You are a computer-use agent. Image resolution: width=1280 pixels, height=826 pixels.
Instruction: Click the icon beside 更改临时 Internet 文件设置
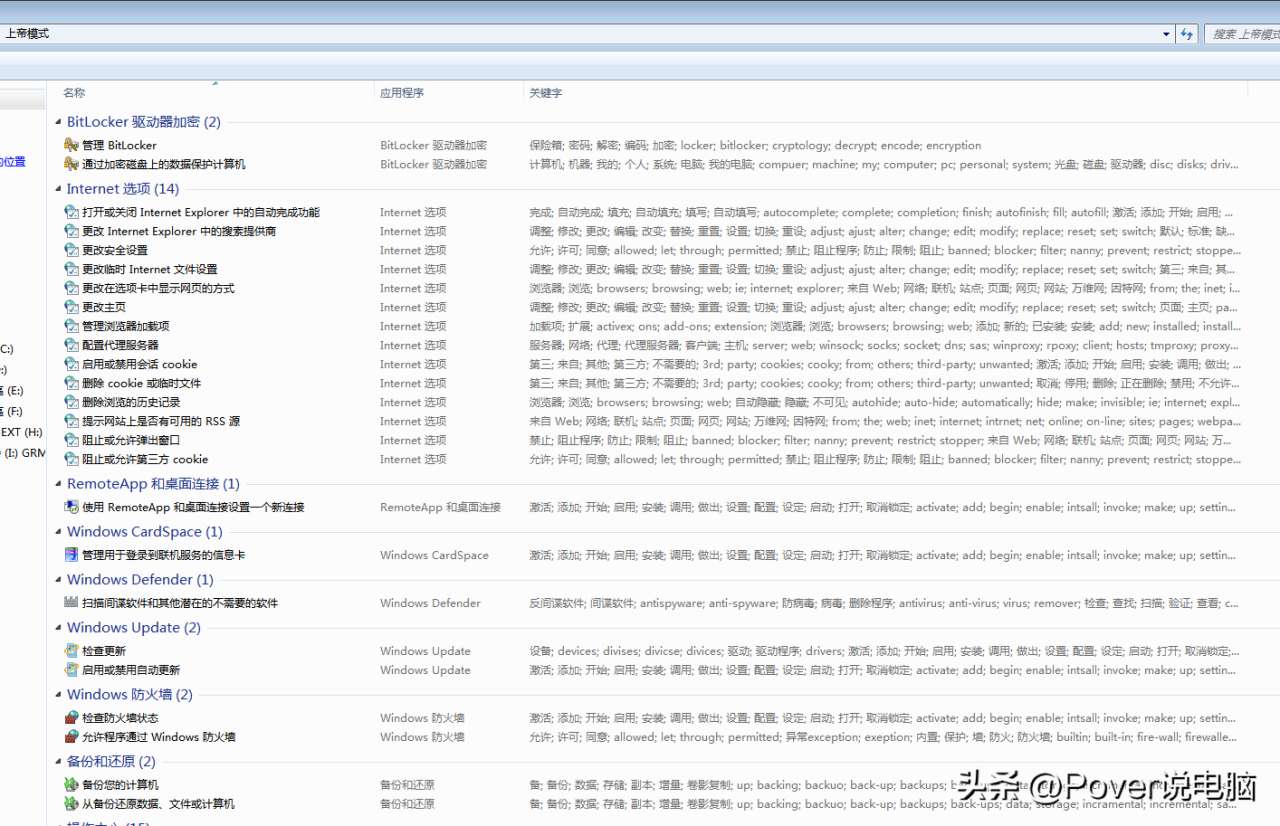pos(71,269)
